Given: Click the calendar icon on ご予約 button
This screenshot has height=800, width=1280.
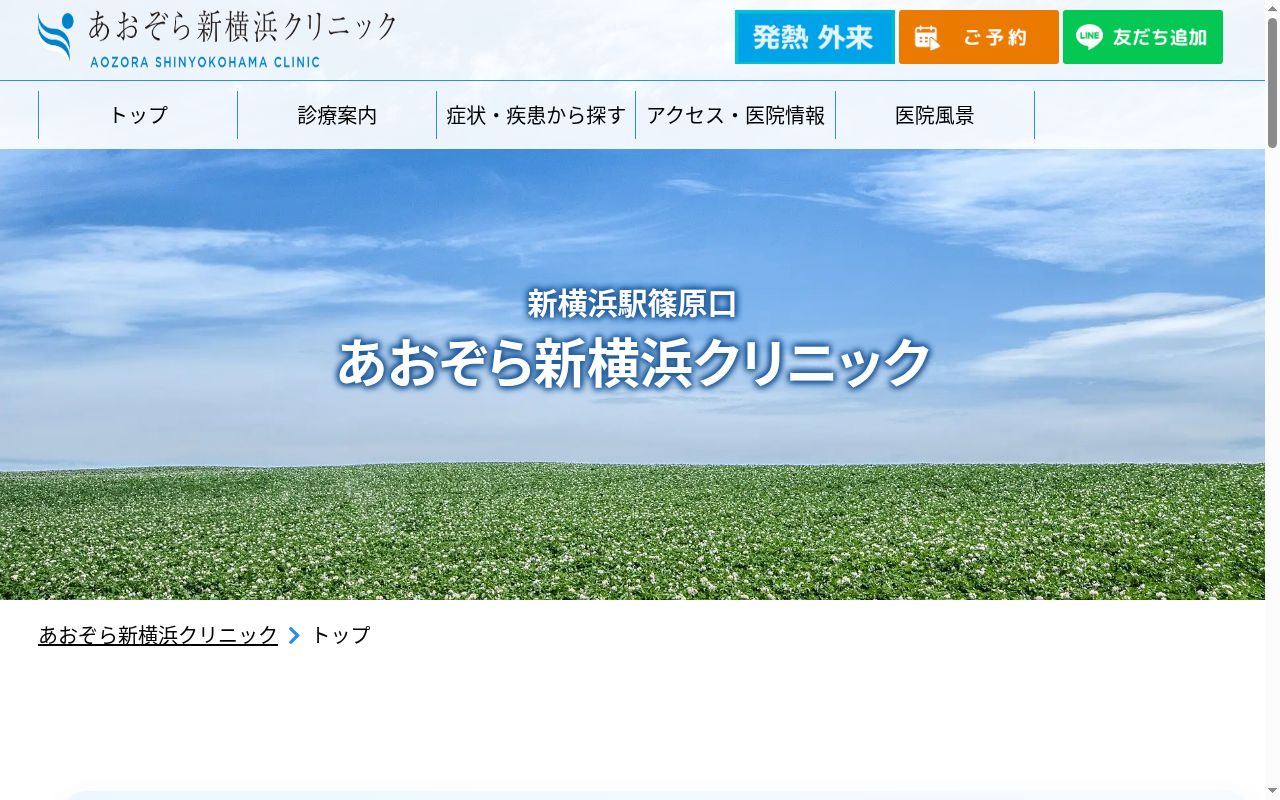Looking at the screenshot, I should pos(927,38).
